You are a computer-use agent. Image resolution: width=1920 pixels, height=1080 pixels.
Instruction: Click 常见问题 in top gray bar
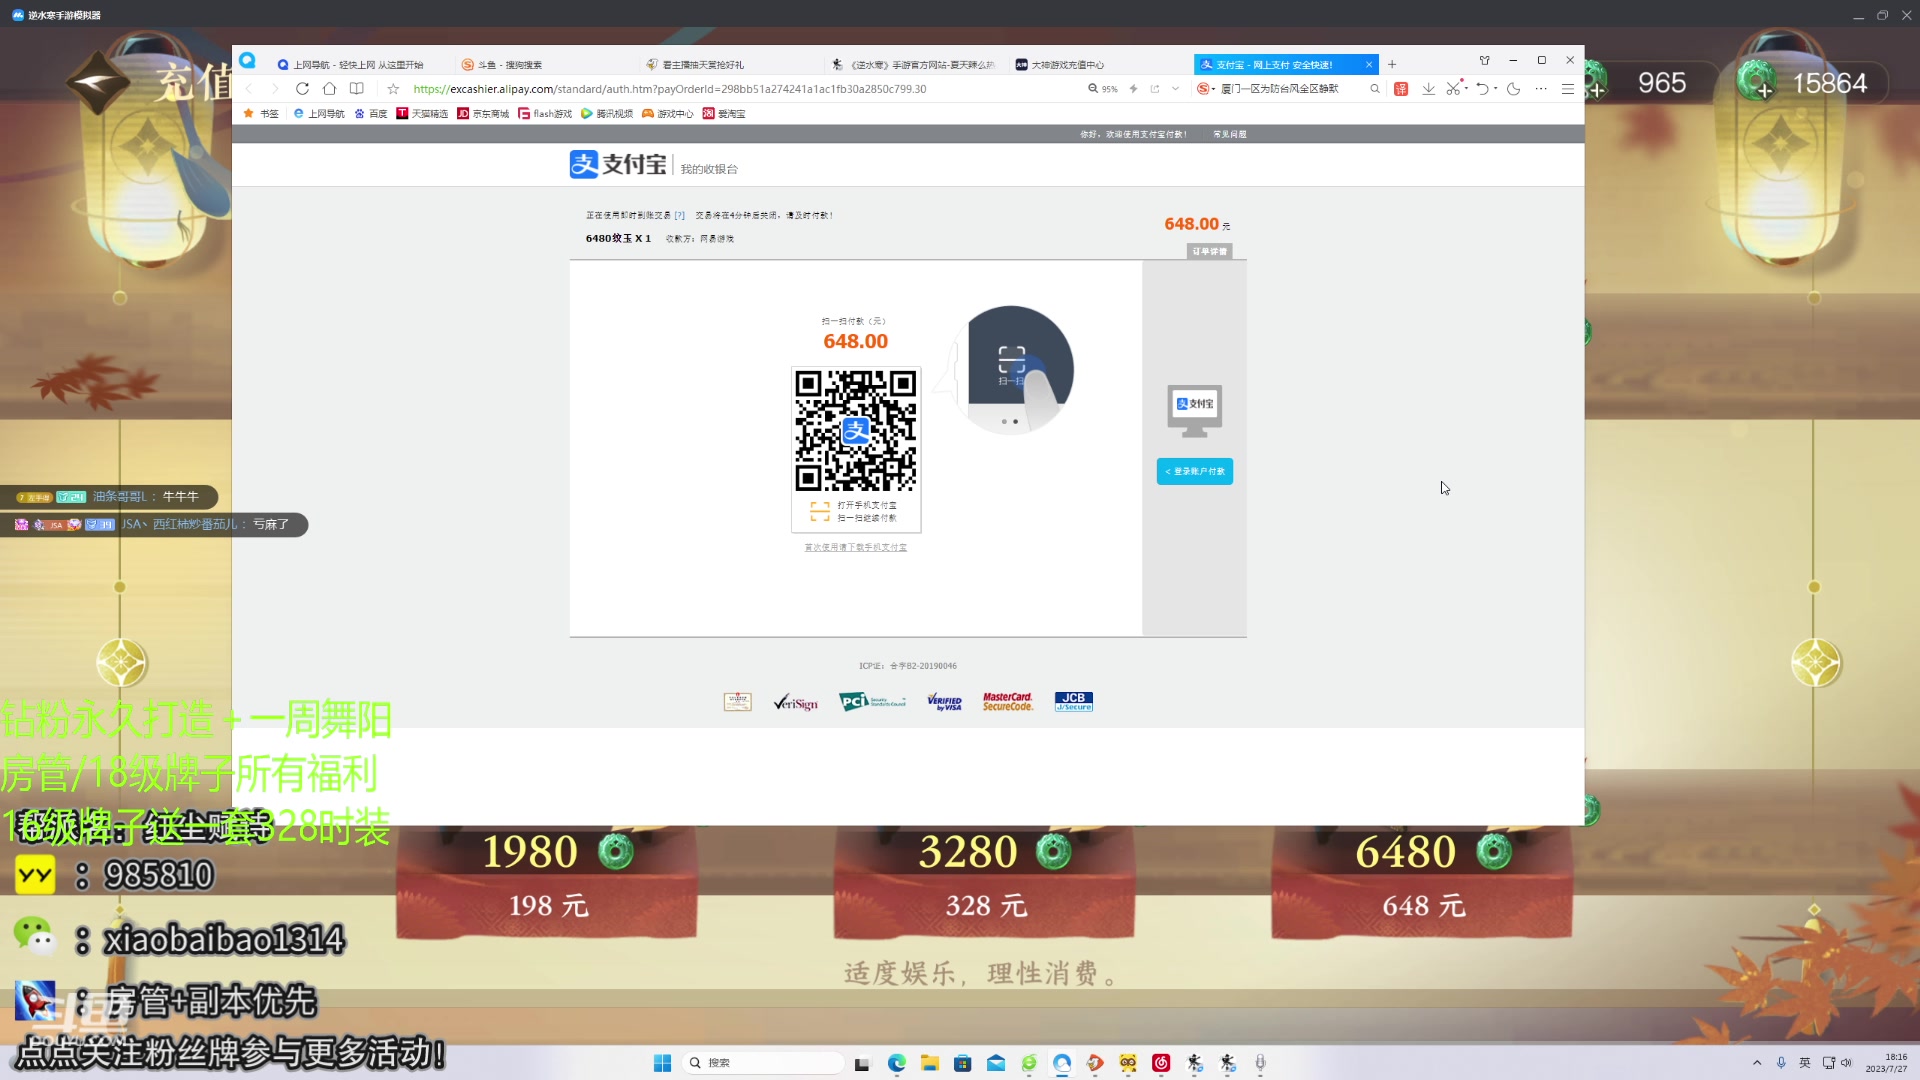(x=1230, y=134)
